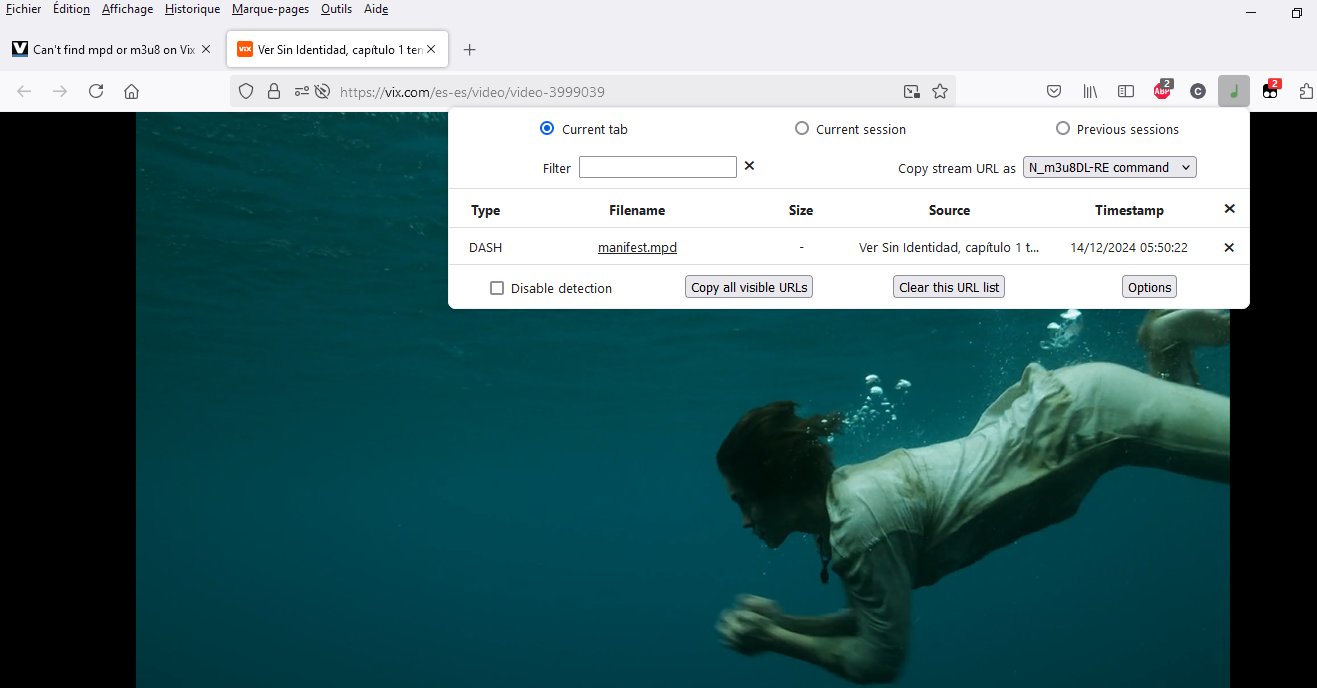
Task: Switch to Can't find mpd or m3u8 tab
Action: point(113,49)
